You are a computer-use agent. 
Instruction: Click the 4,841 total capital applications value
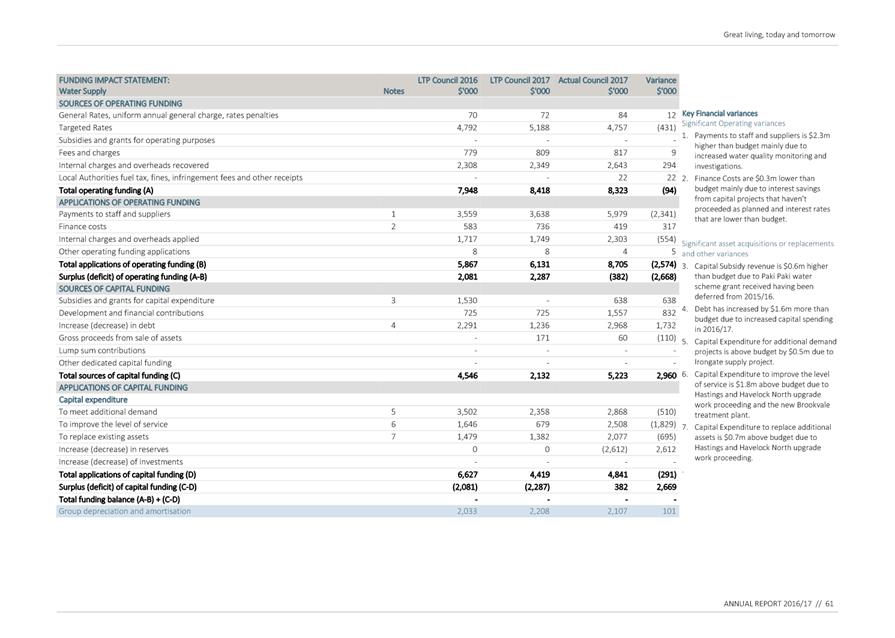point(618,475)
